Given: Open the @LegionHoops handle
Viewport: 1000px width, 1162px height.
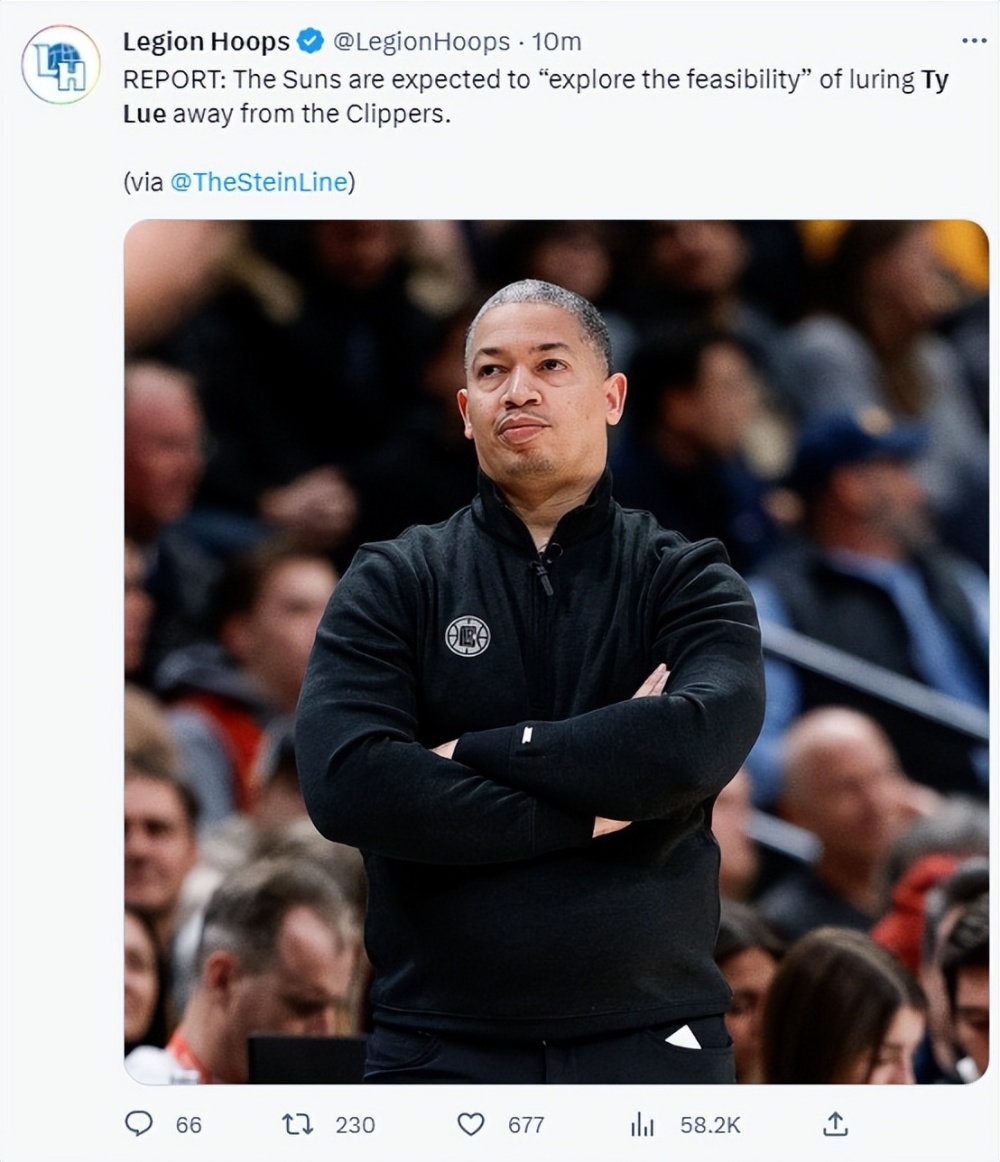Looking at the screenshot, I should pyautogui.click(x=422, y=42).
